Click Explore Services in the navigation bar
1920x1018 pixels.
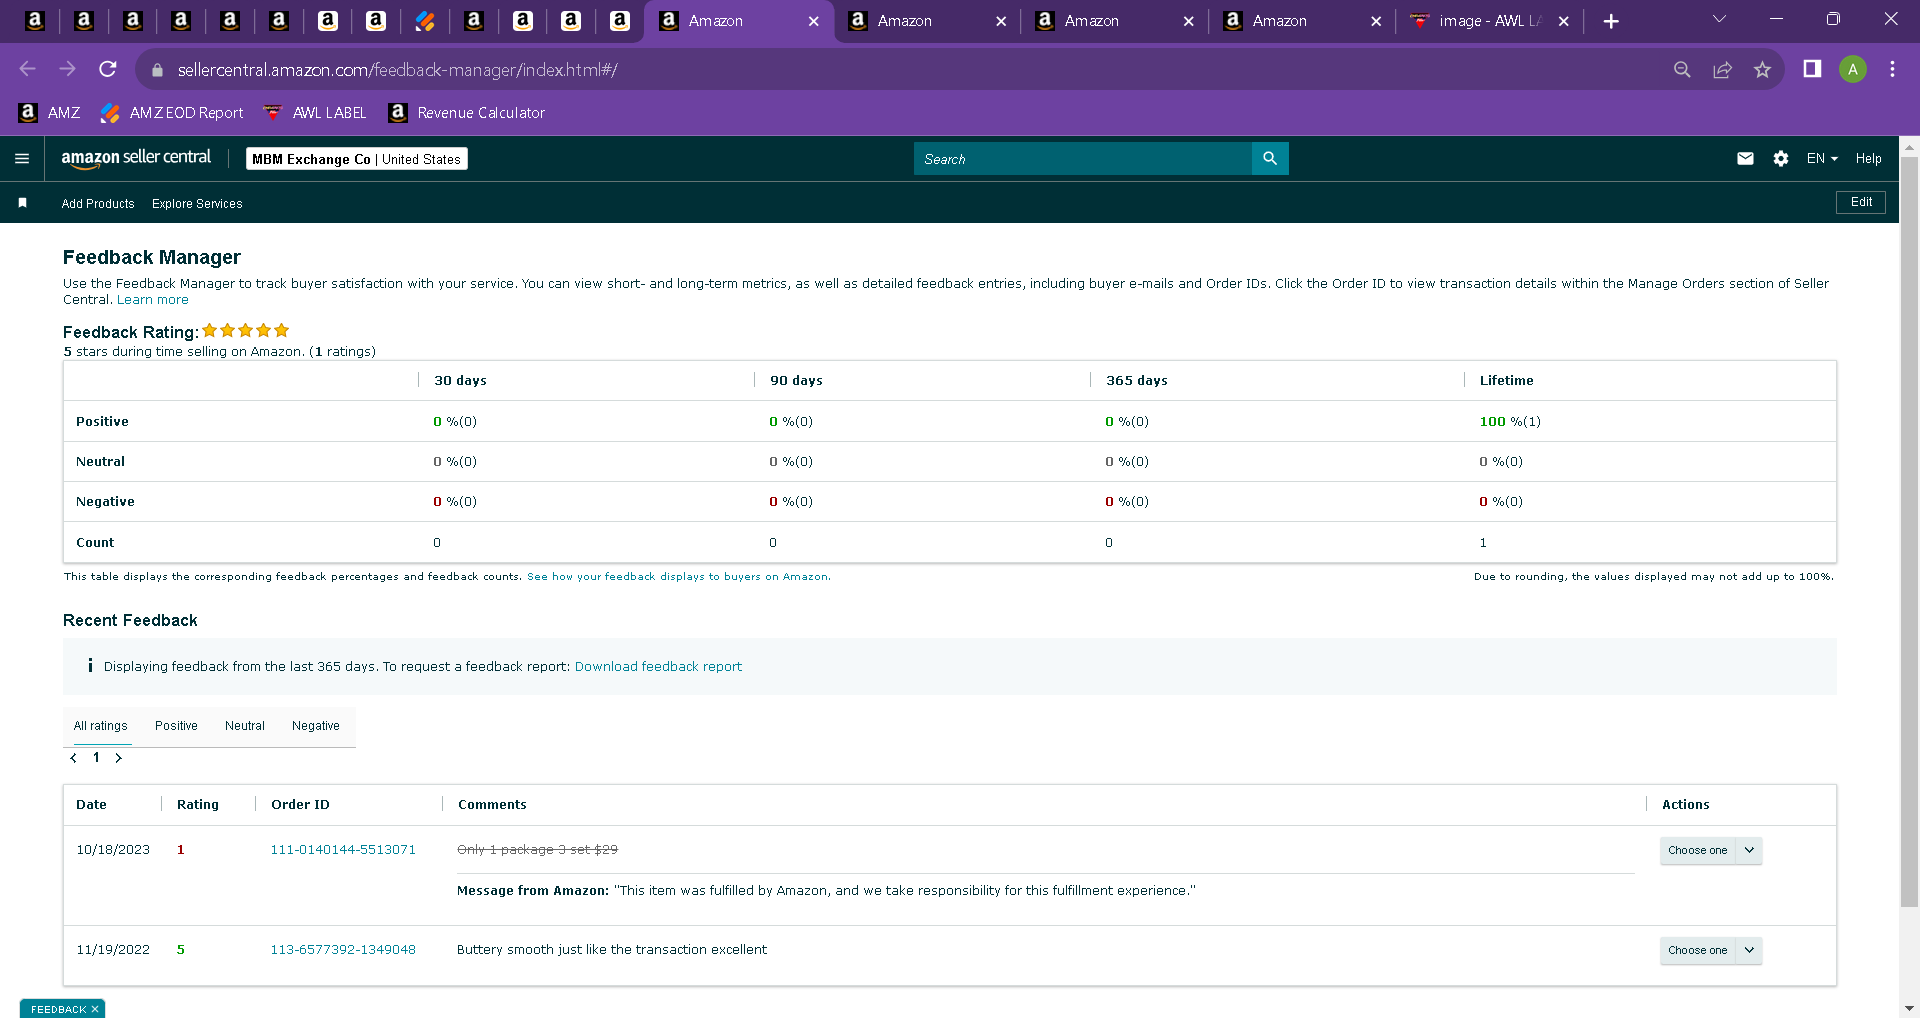point(197,203)
